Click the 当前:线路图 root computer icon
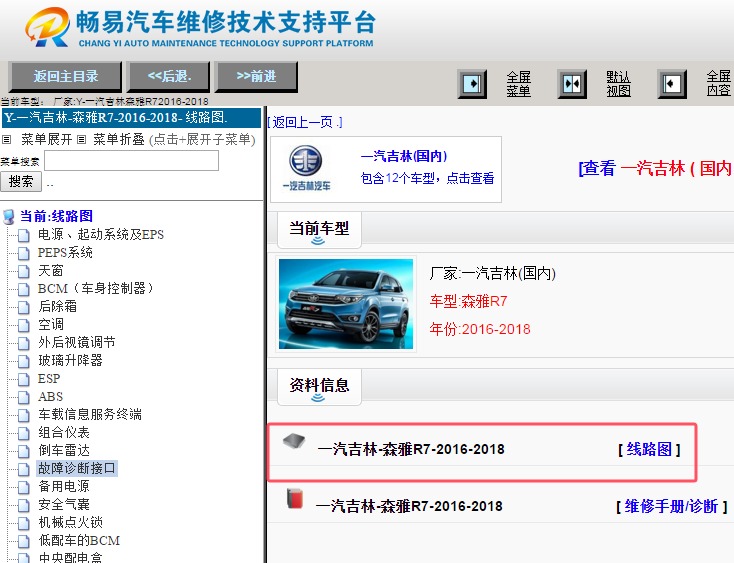 [x=9, y=217]
